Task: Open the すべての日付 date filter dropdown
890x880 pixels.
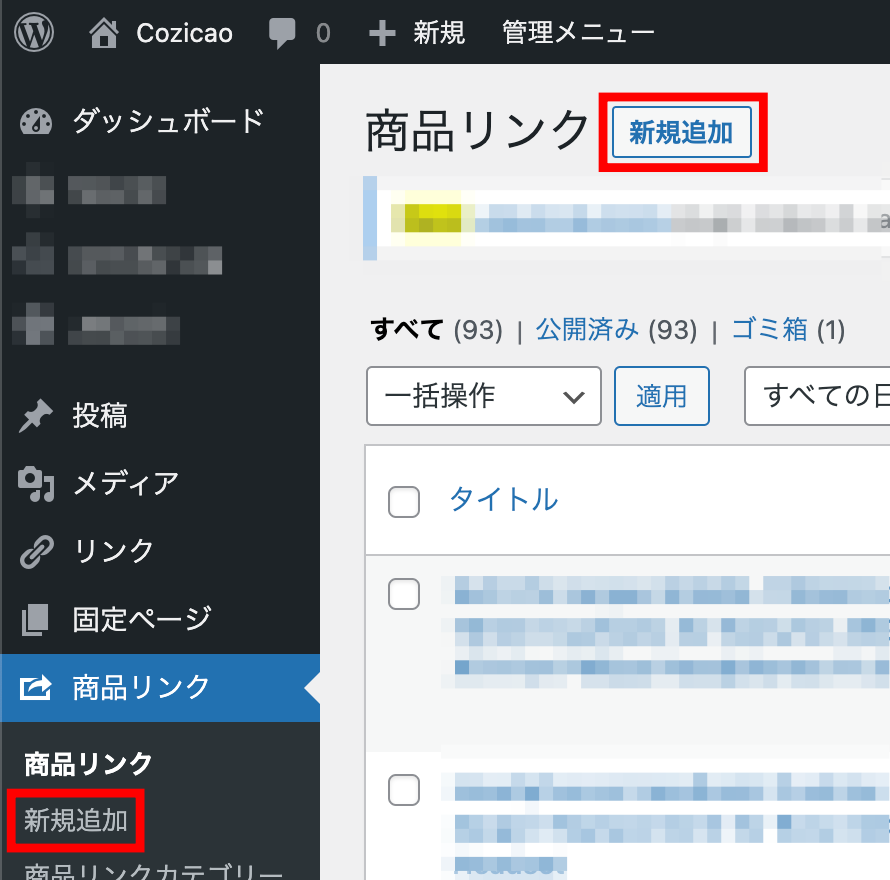Action: [x=817, y=396]
